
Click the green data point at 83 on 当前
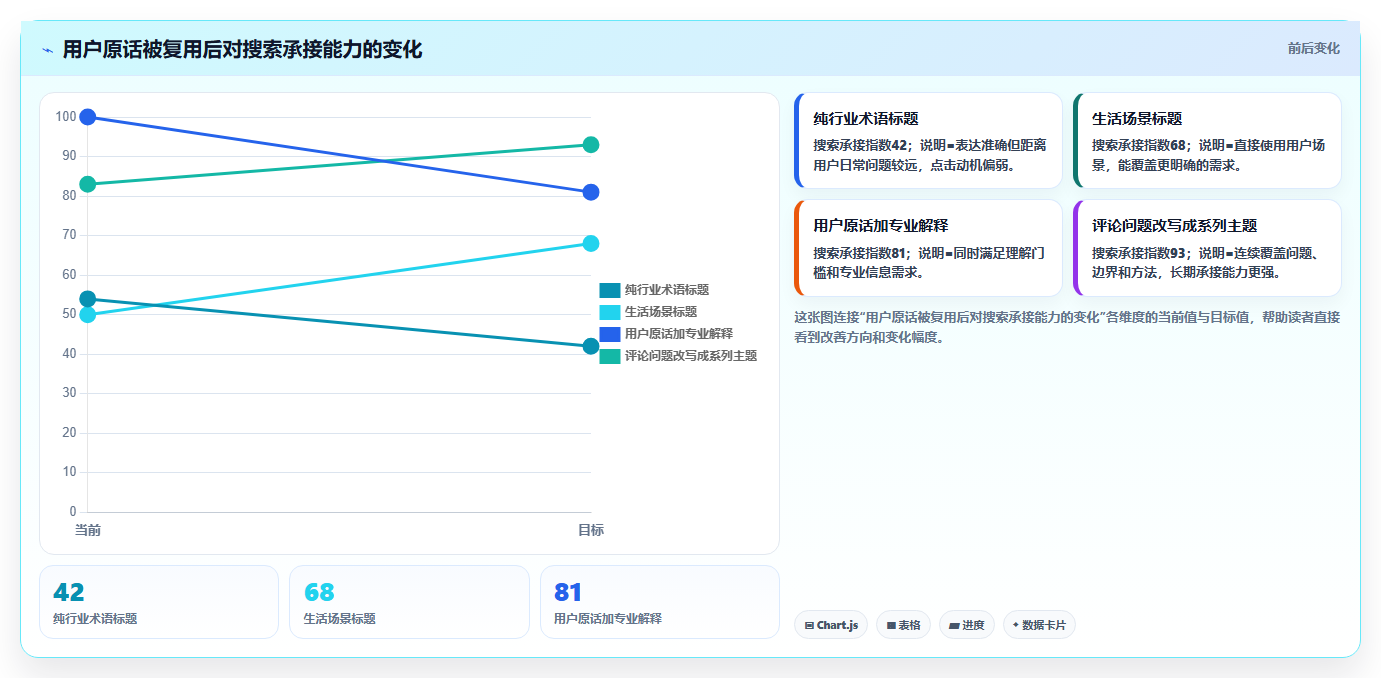coord(88,184)
